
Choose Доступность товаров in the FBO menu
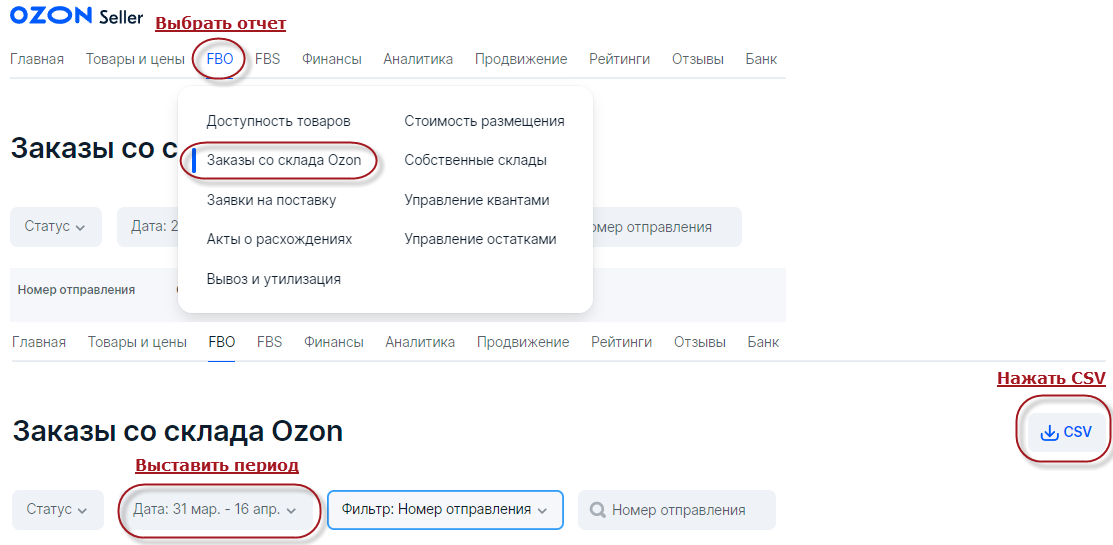tap(278, 121)
